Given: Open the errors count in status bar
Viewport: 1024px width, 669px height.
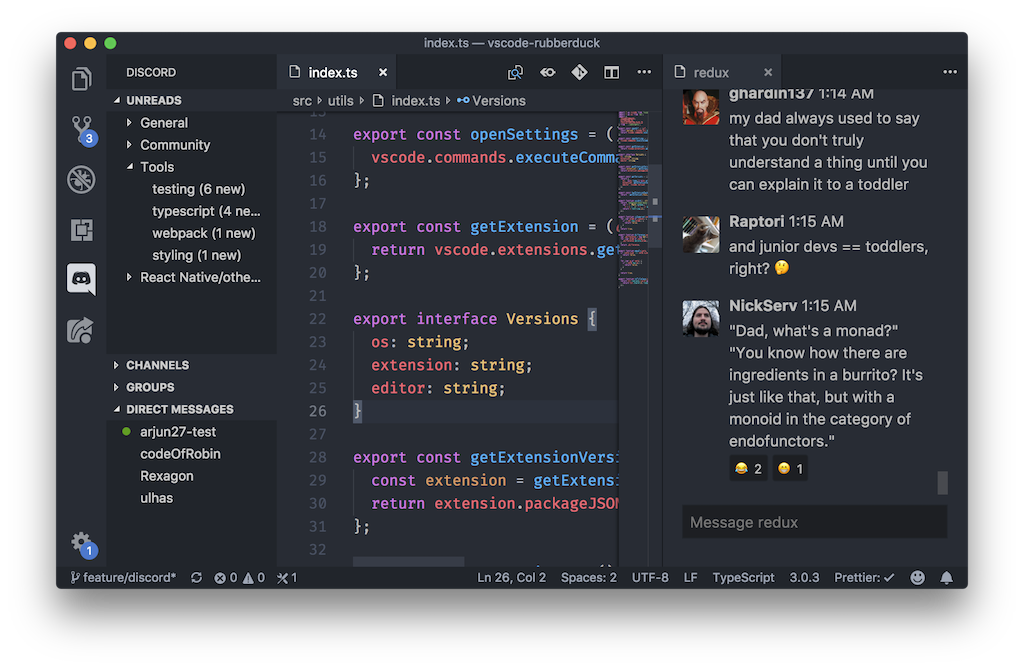Looking at the screenshot, I should pos(226,578).
